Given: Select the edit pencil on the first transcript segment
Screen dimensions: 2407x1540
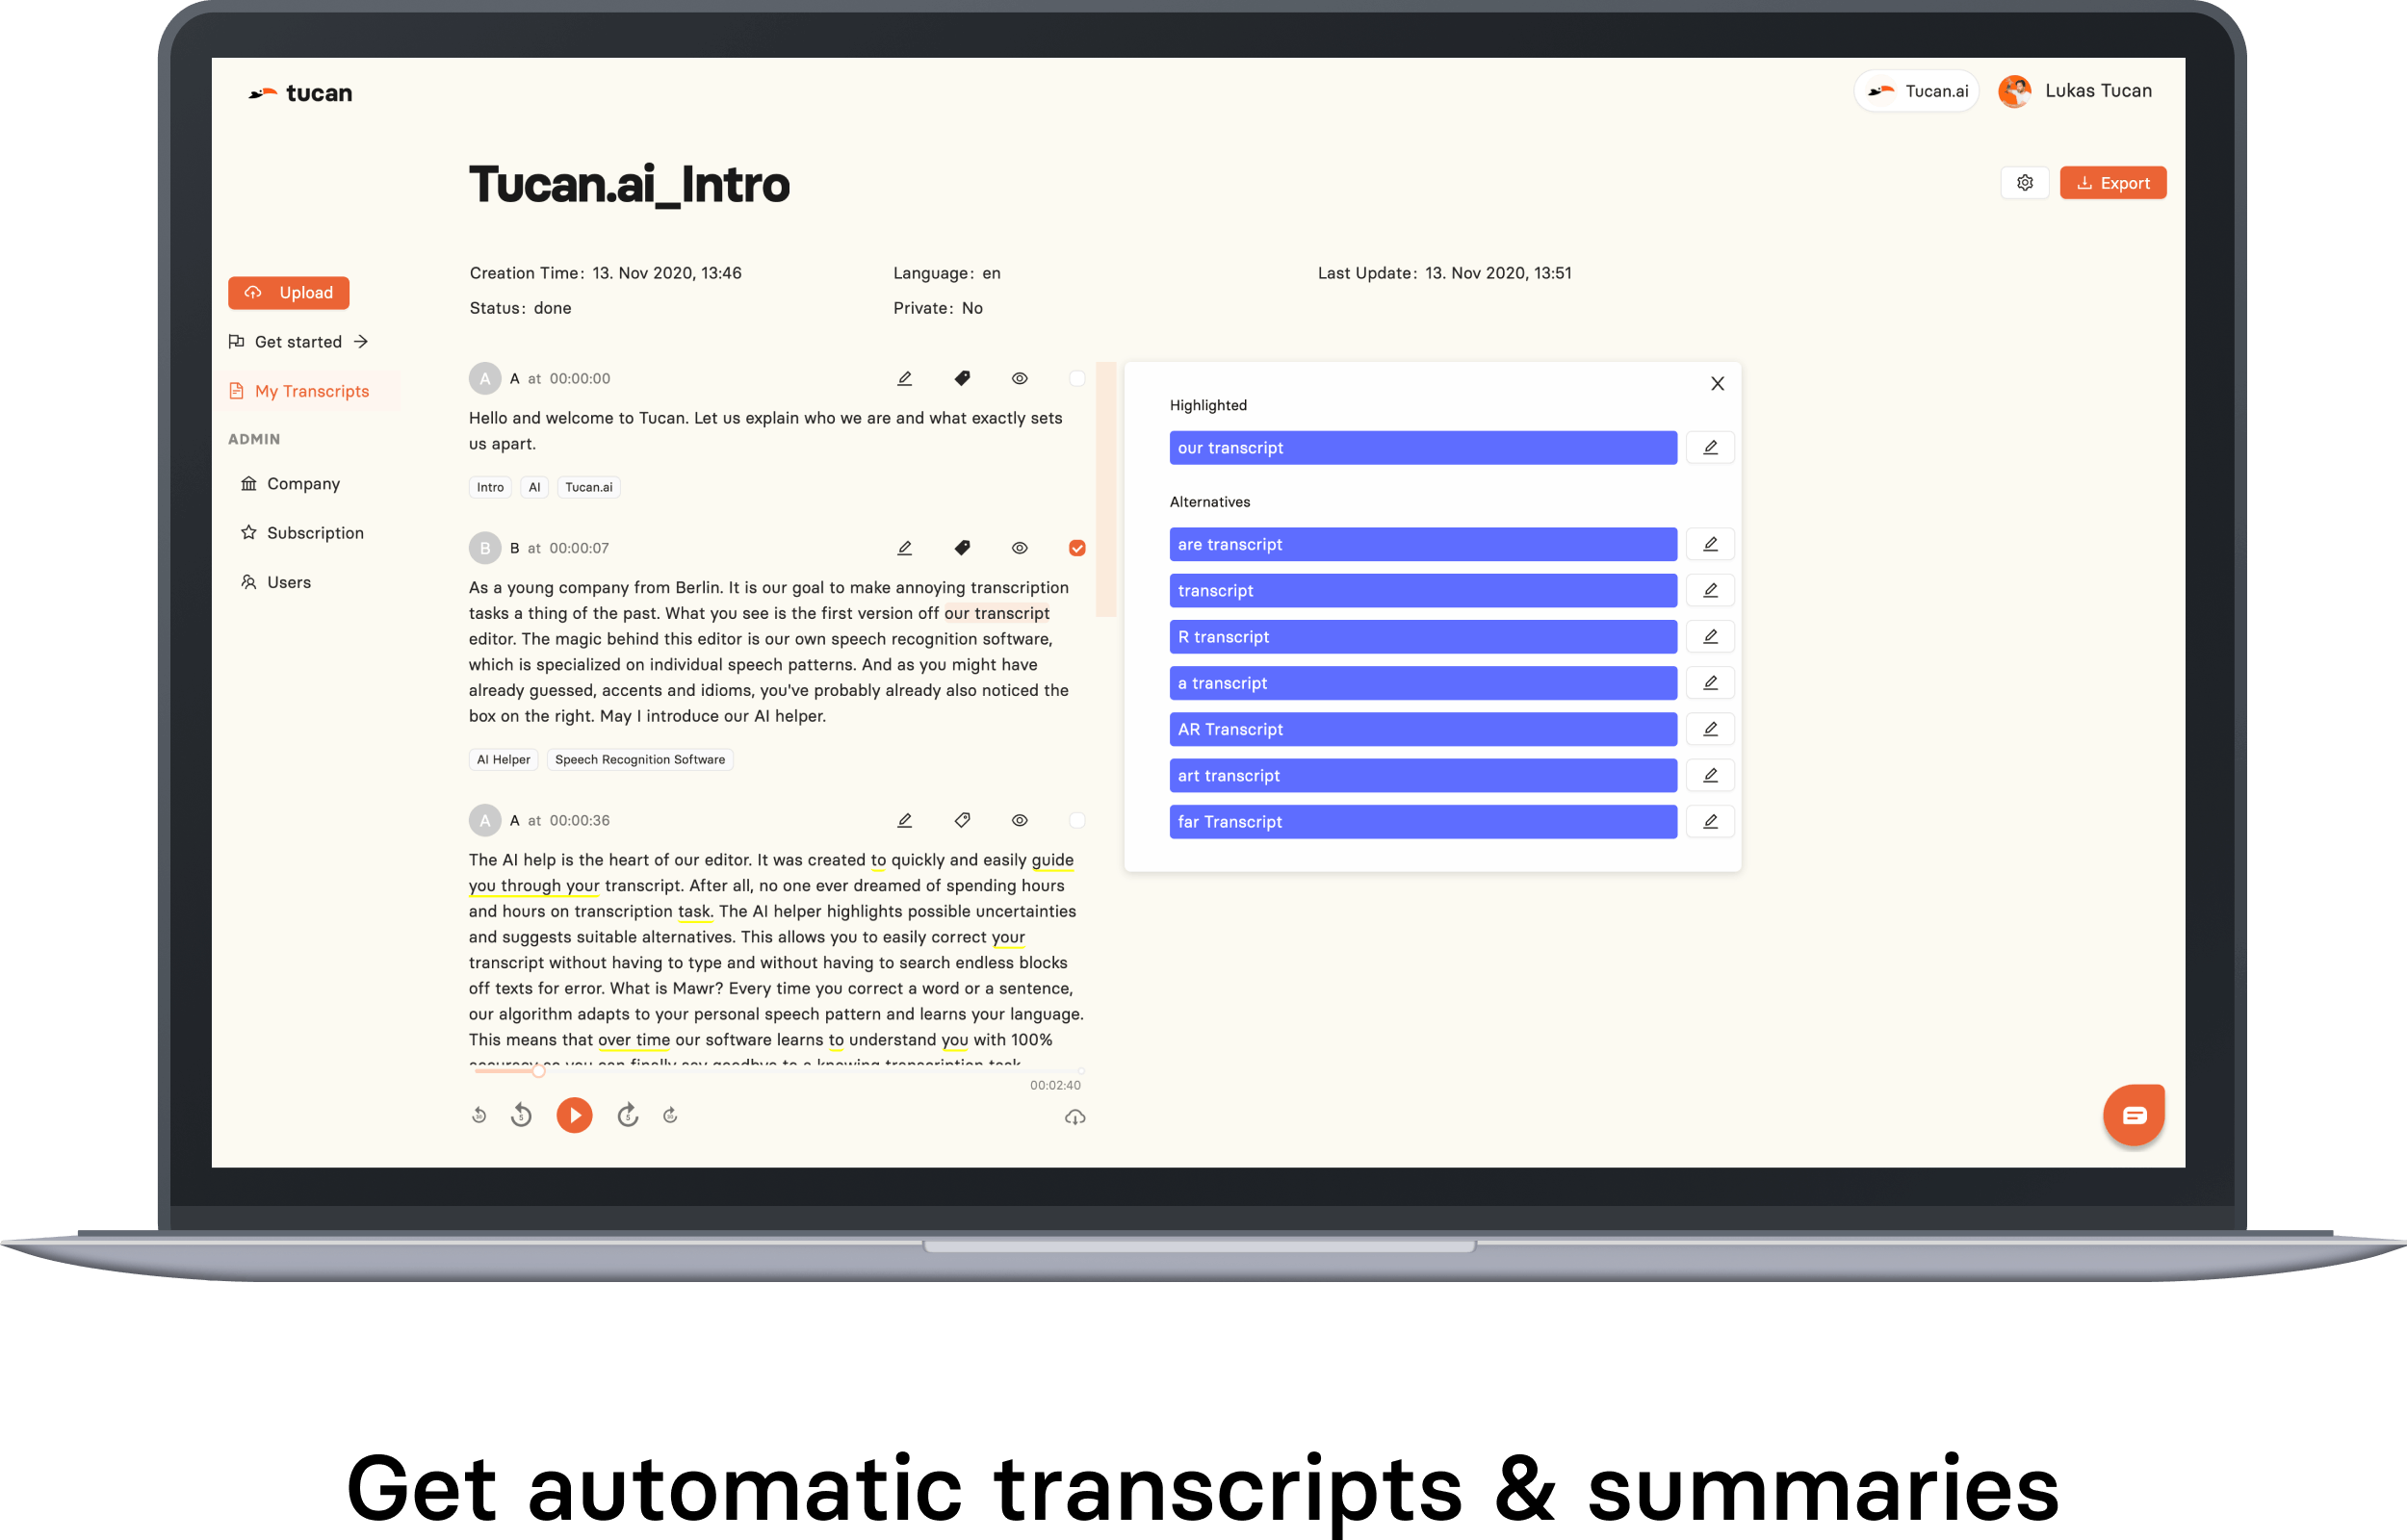Looking at the screenshot, I should pyautogui.click(x=904, y=378).
